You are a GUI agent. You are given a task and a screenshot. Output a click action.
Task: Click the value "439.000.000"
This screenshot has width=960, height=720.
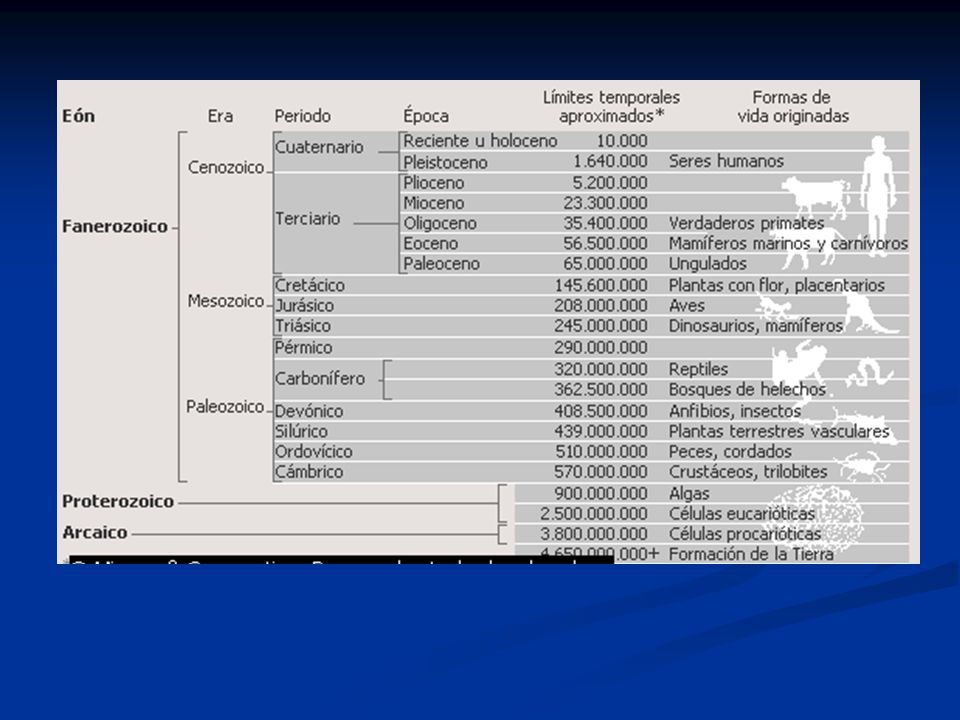tap(601, 431)
